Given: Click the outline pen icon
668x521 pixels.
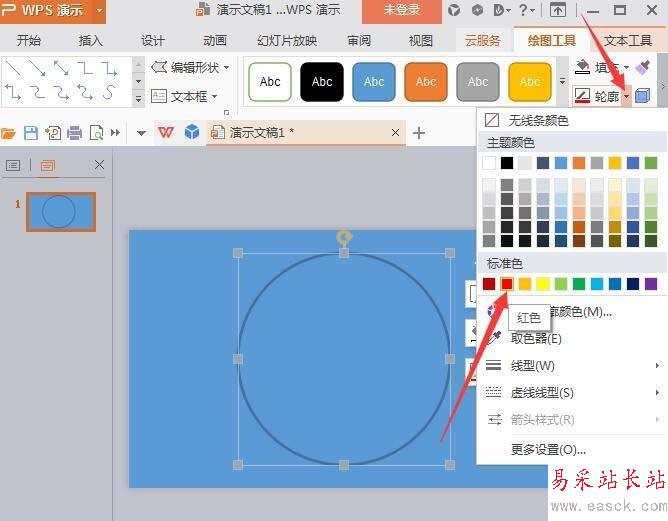Looking at the screenshot, I should [x=582, y=96].
